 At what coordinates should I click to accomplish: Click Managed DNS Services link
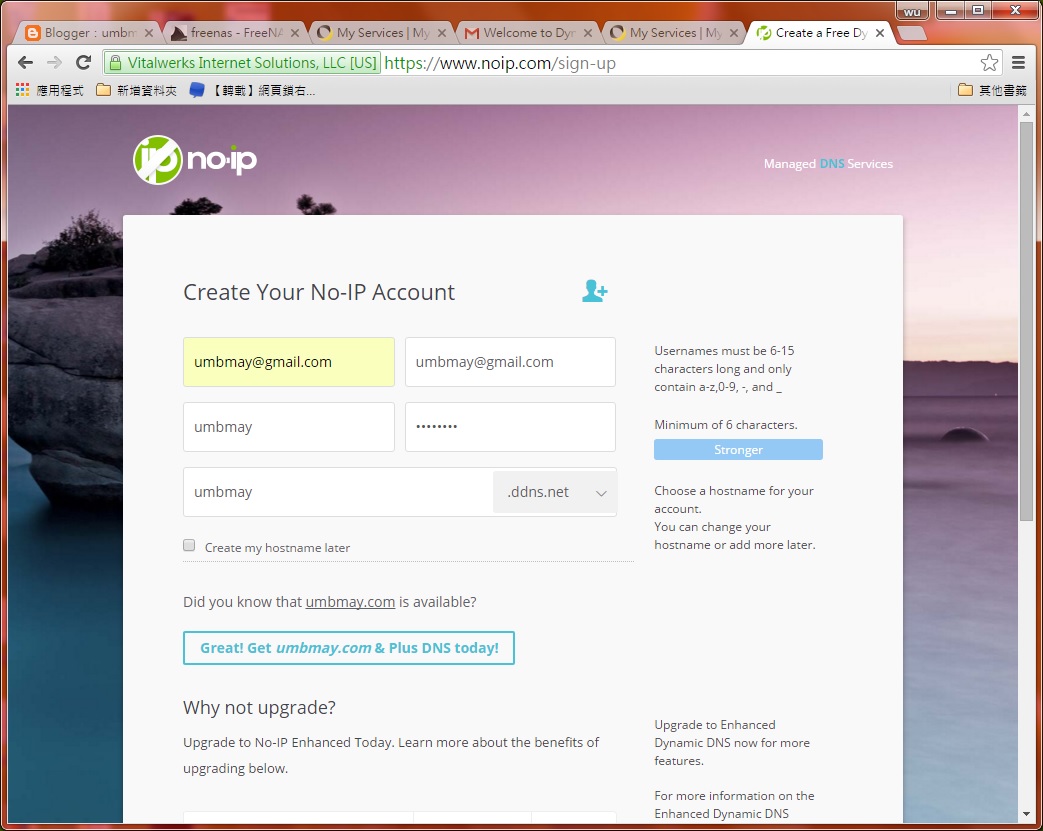pyautogui.click(x=828, y=164)
